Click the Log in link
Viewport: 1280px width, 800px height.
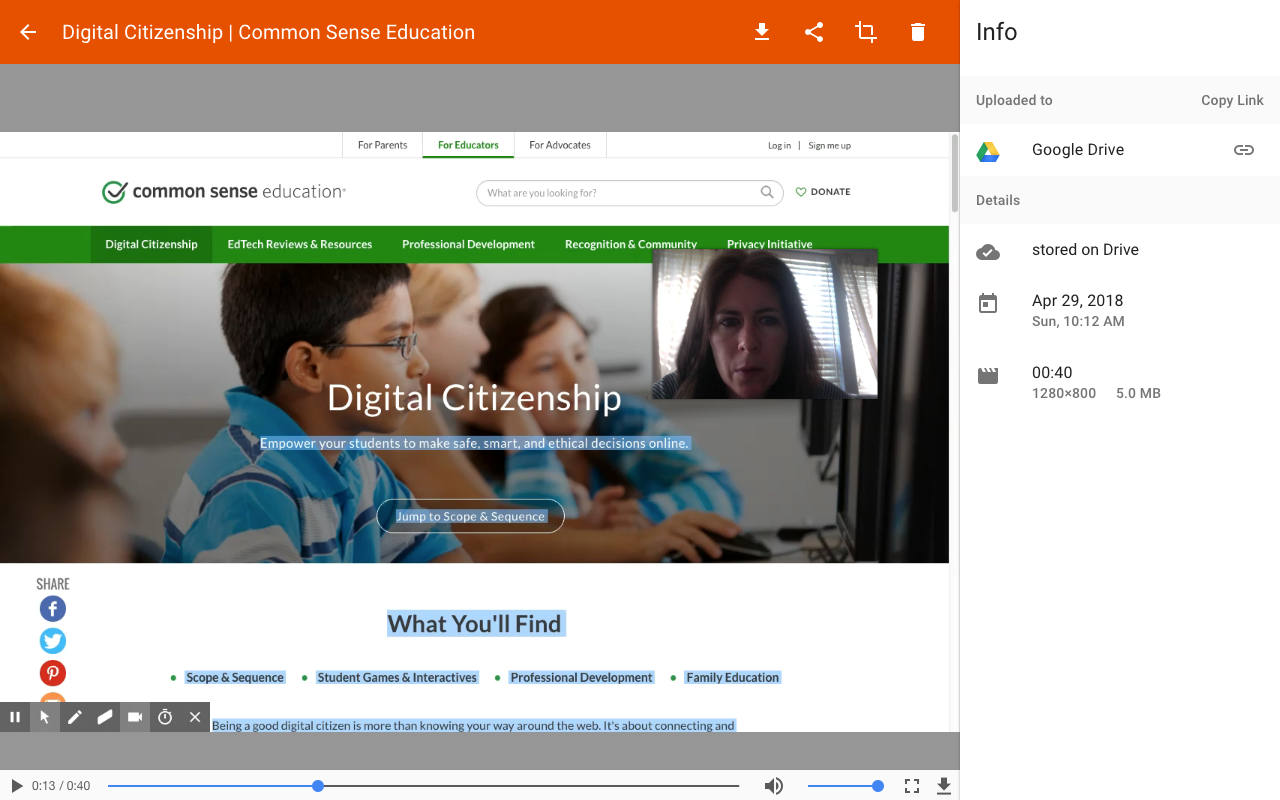(x=779, y=146)
